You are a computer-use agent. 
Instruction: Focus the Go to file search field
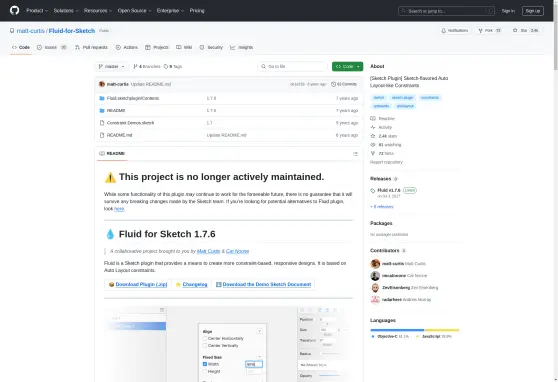click(292, 67)
